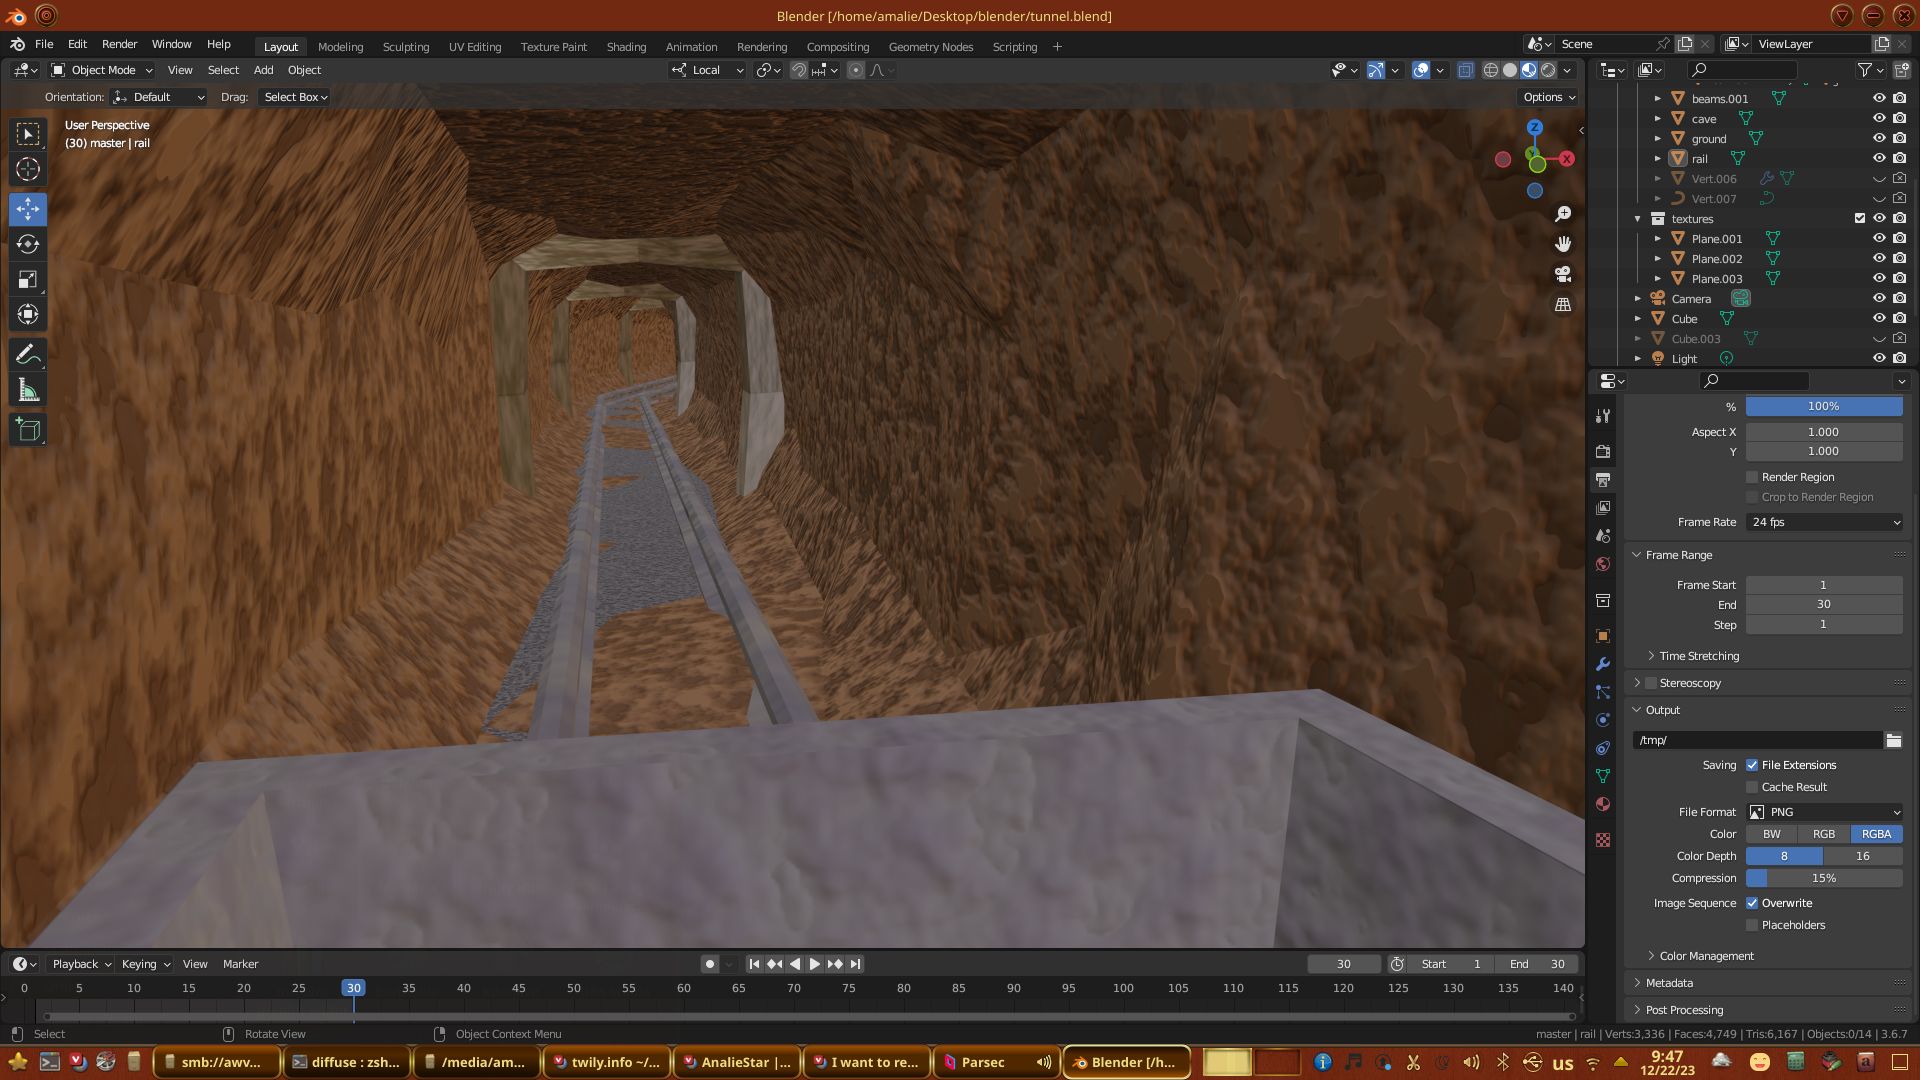Open the File Format PNG dropdown

[x=1824, y=812]
